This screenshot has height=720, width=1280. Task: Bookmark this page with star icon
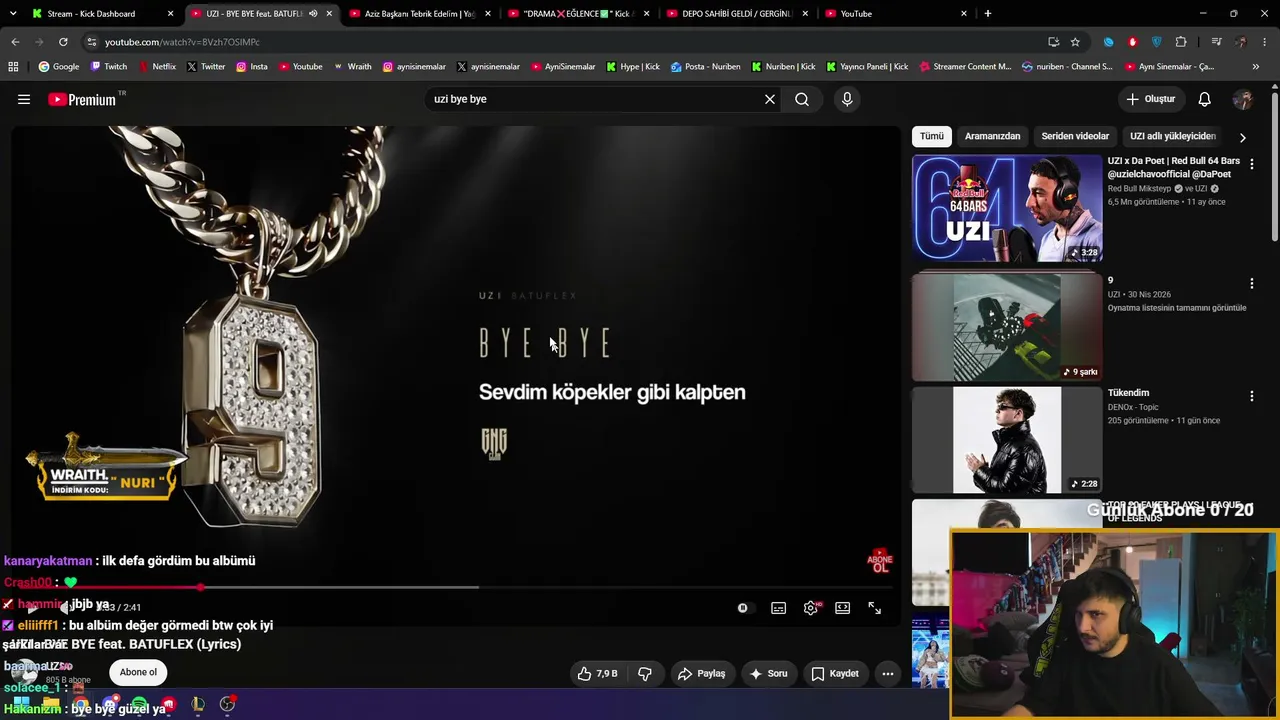click(x=1075, y=42)
